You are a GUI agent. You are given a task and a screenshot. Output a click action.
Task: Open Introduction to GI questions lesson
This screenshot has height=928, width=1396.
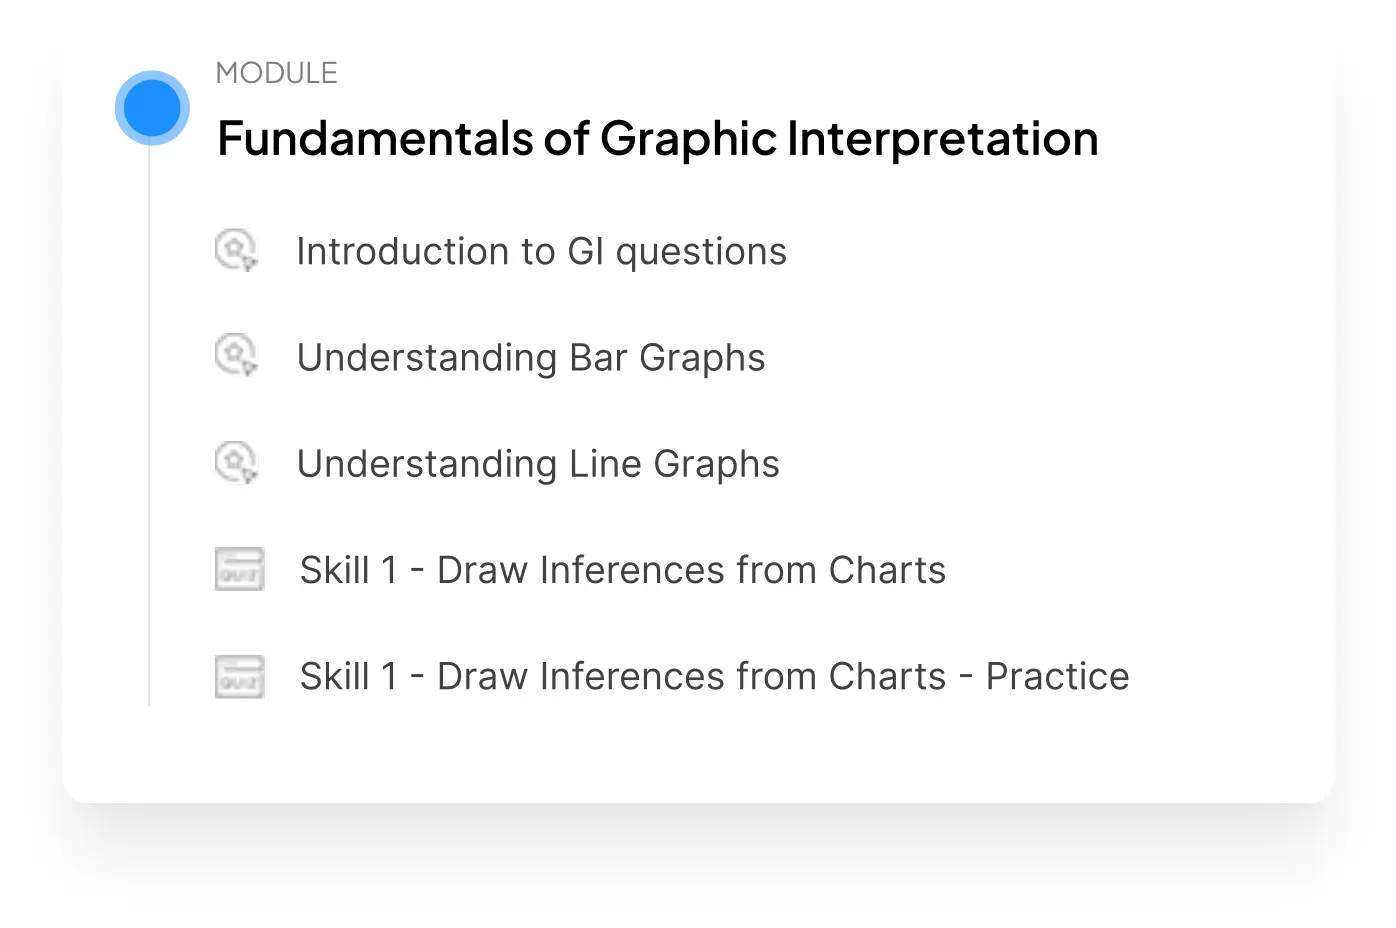coord(542,252)
